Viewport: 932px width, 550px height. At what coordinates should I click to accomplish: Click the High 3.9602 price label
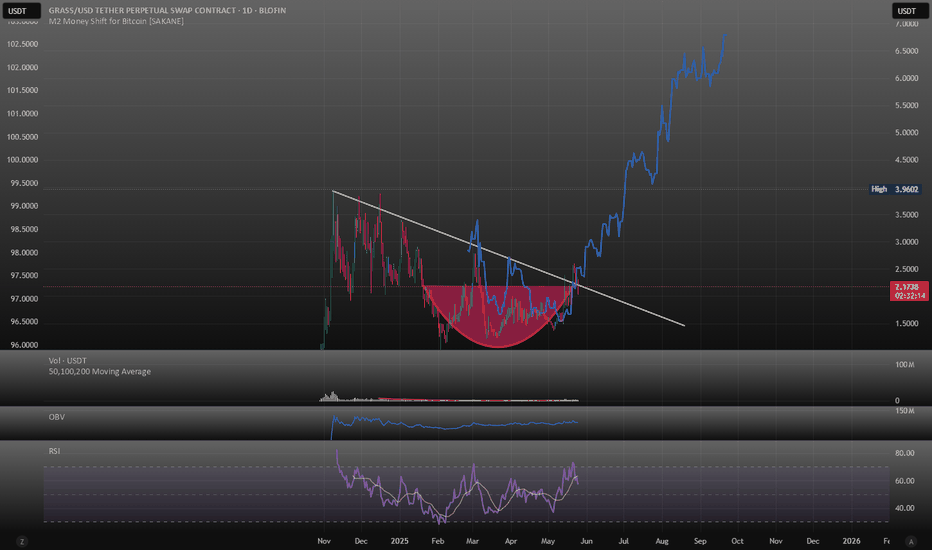[895, 189]
